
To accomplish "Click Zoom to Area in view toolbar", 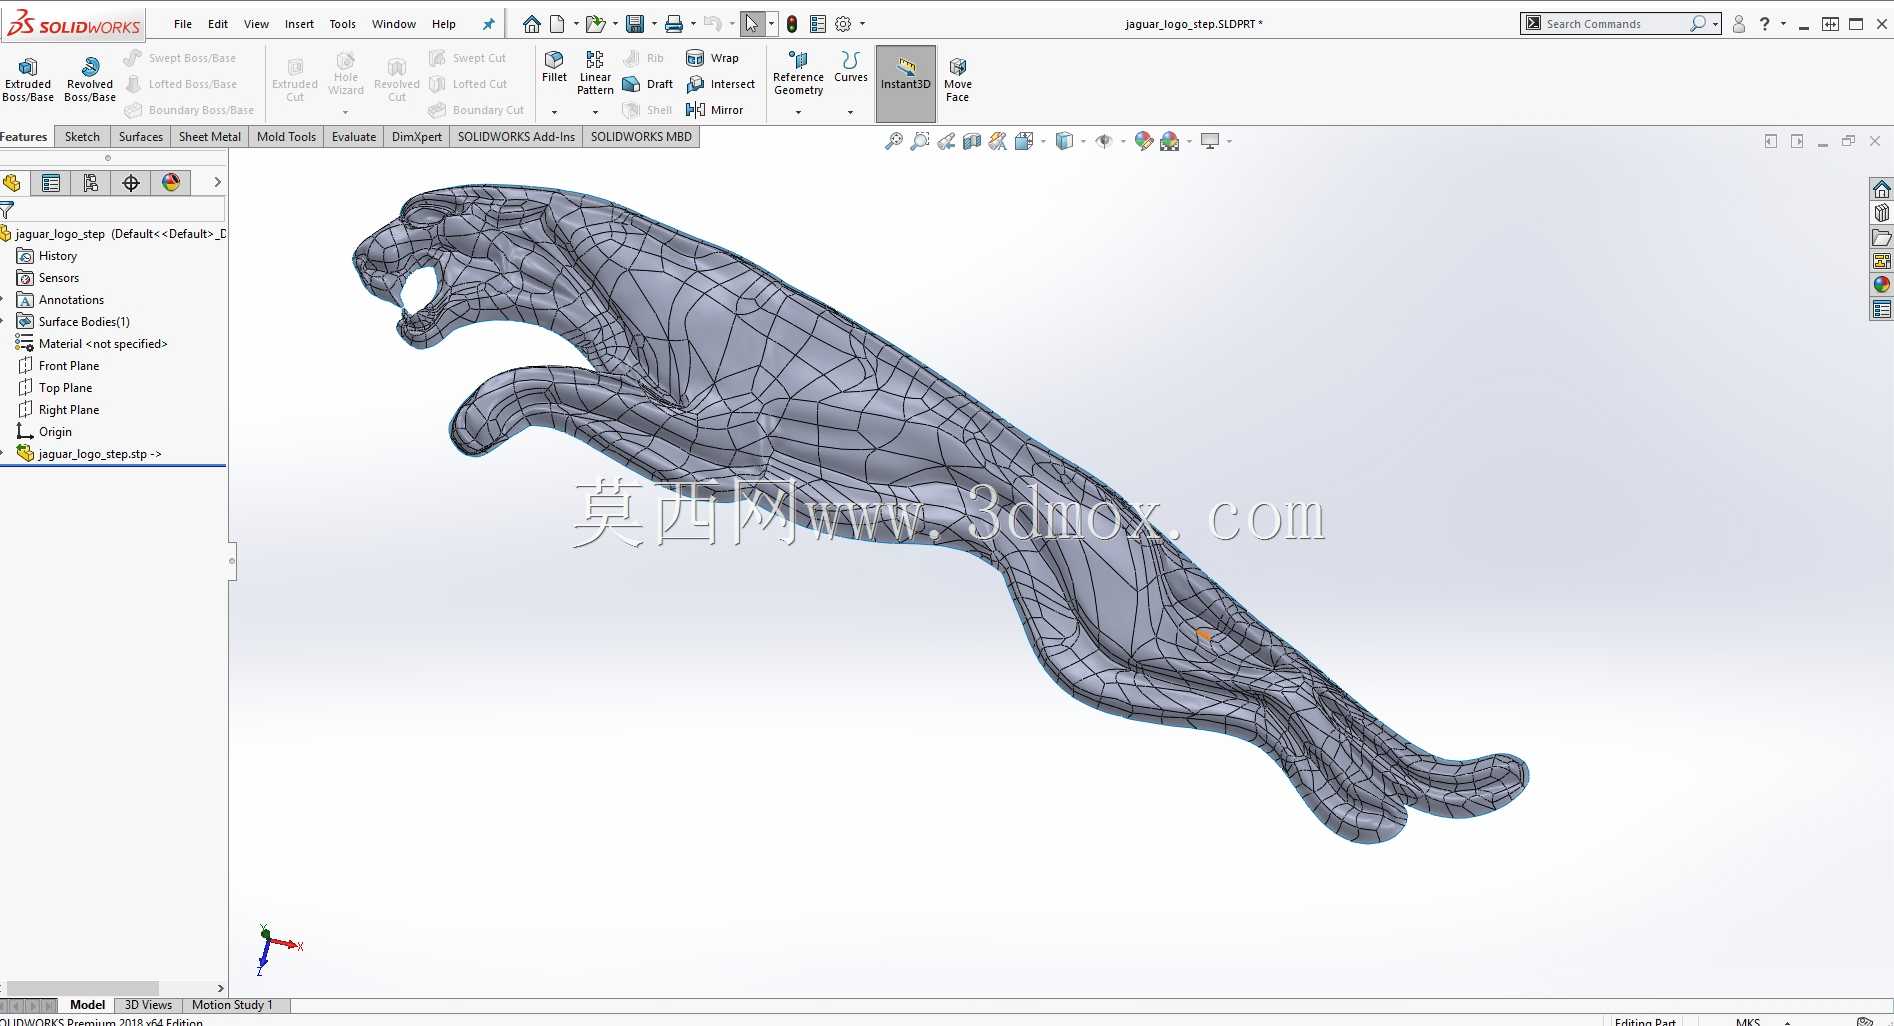I will coord(920,141).
